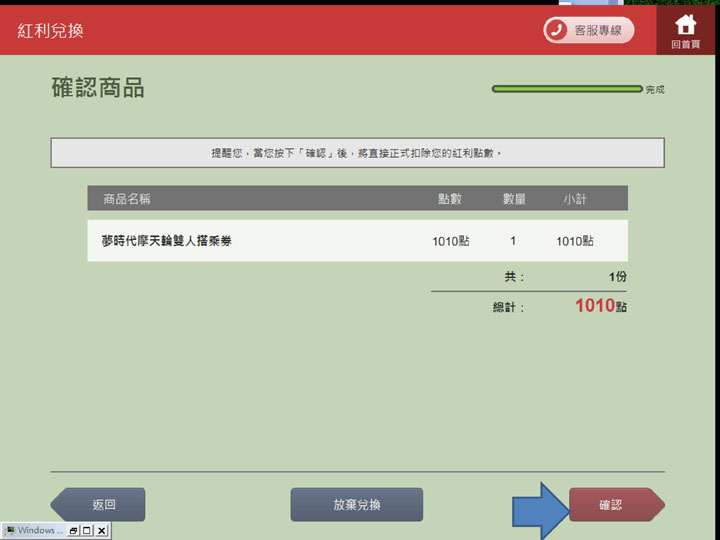Viewport: 720px width, 540px height.
Task: Select the 夢時代摩天輪雙人搭乘券 item name
Action: tap(167, 241)
